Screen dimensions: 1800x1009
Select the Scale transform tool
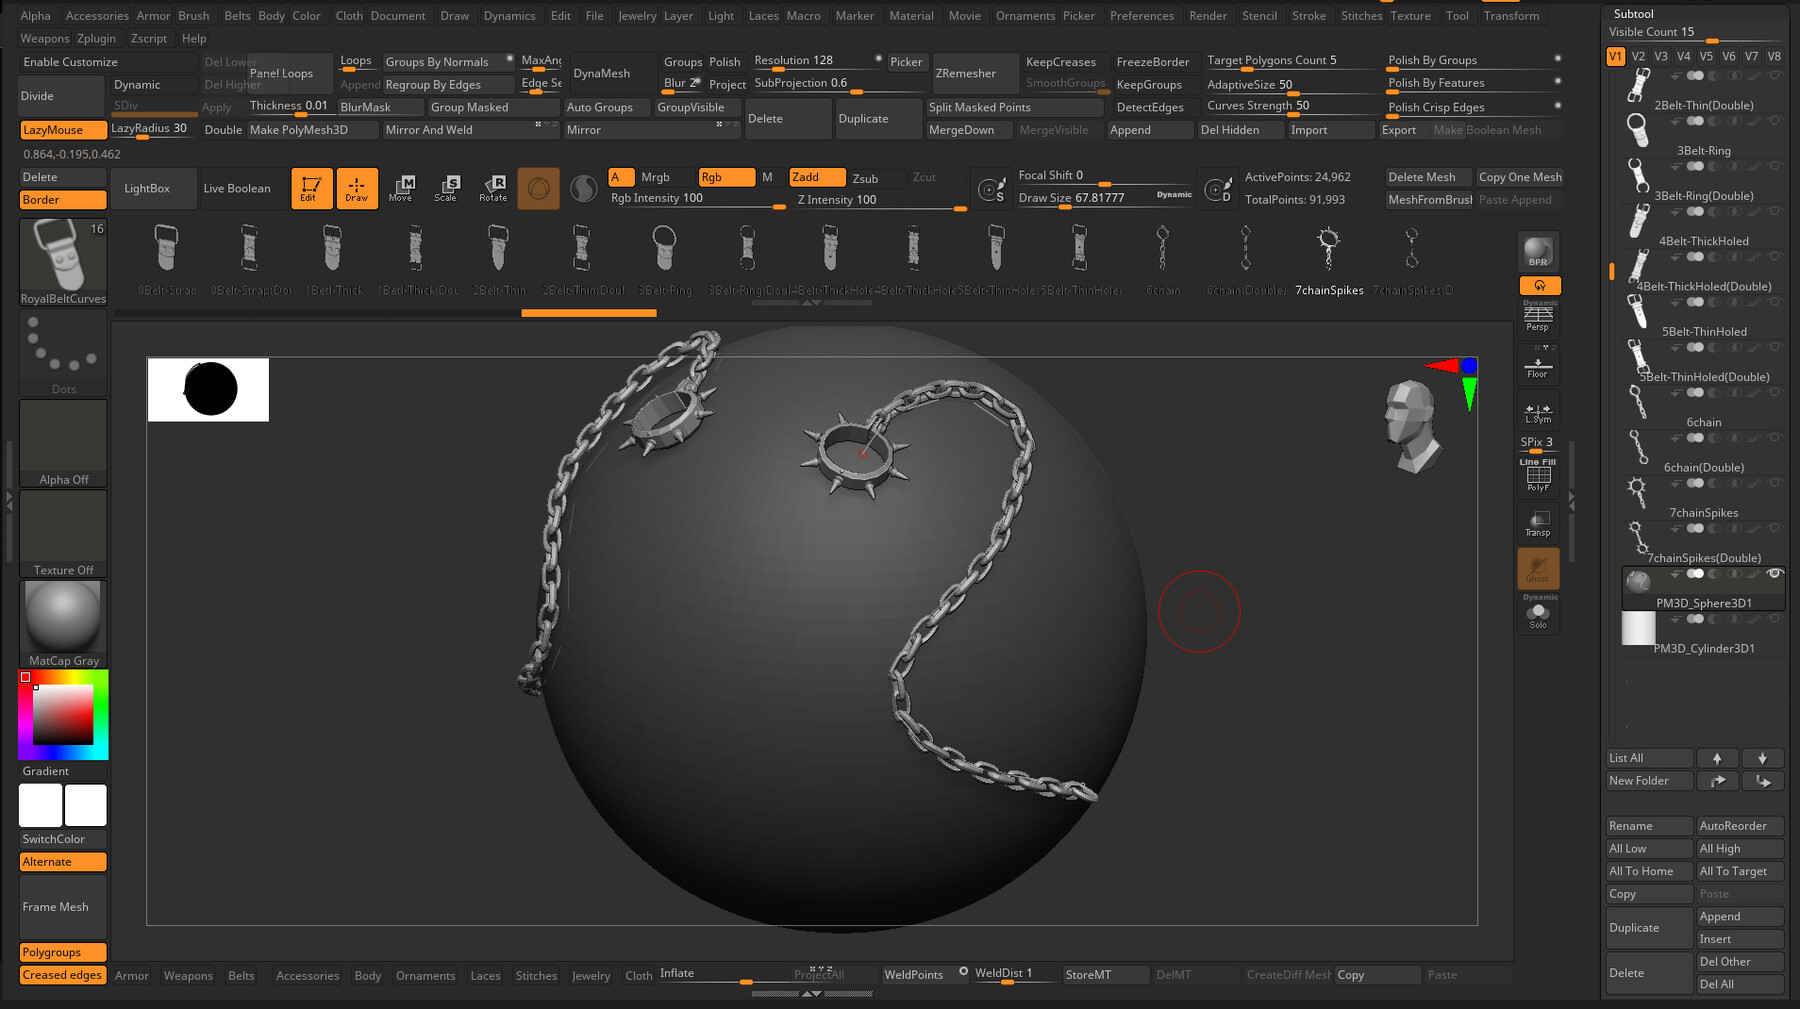(447, 188)
